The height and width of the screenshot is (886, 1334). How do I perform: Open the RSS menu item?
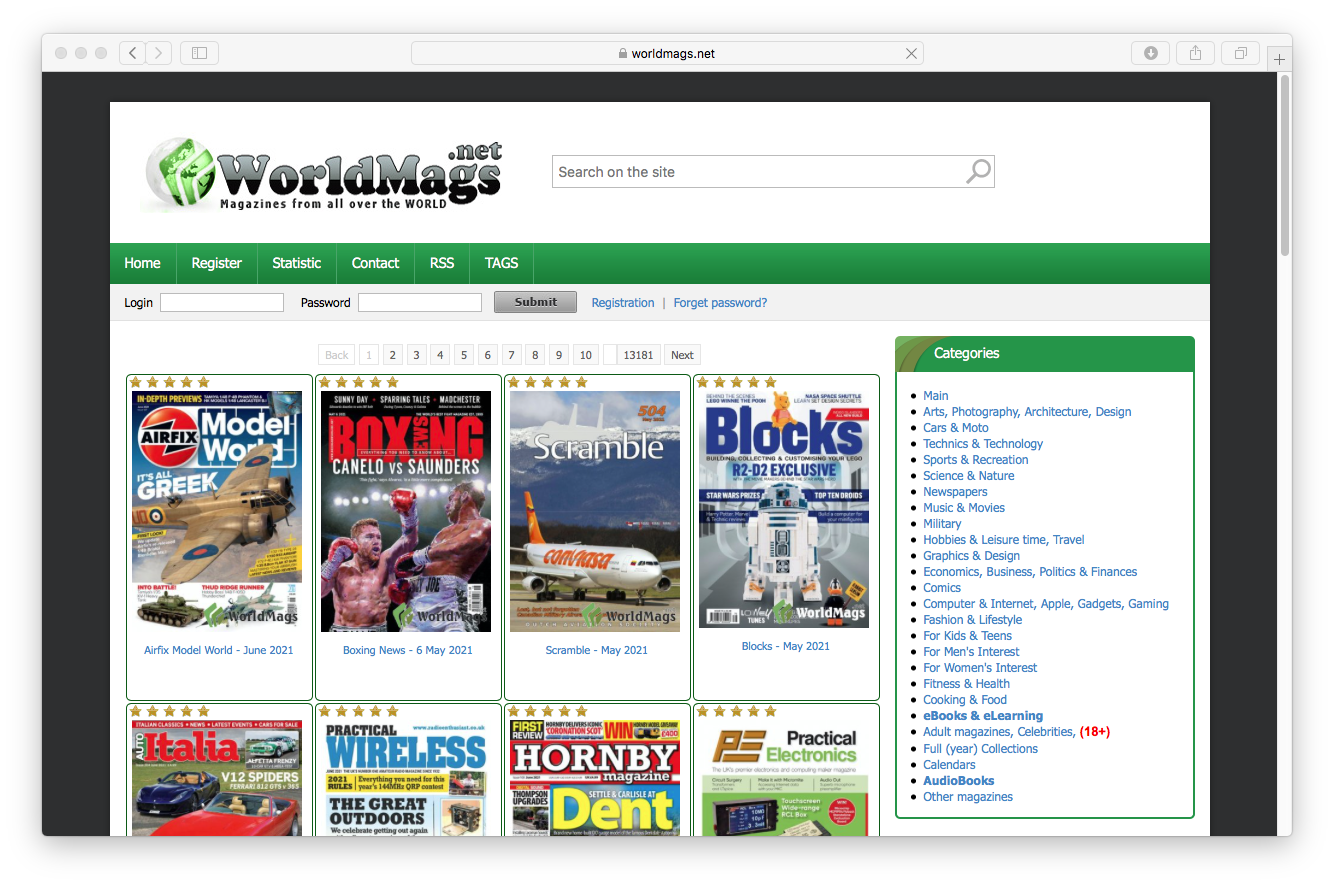(442, 263)
